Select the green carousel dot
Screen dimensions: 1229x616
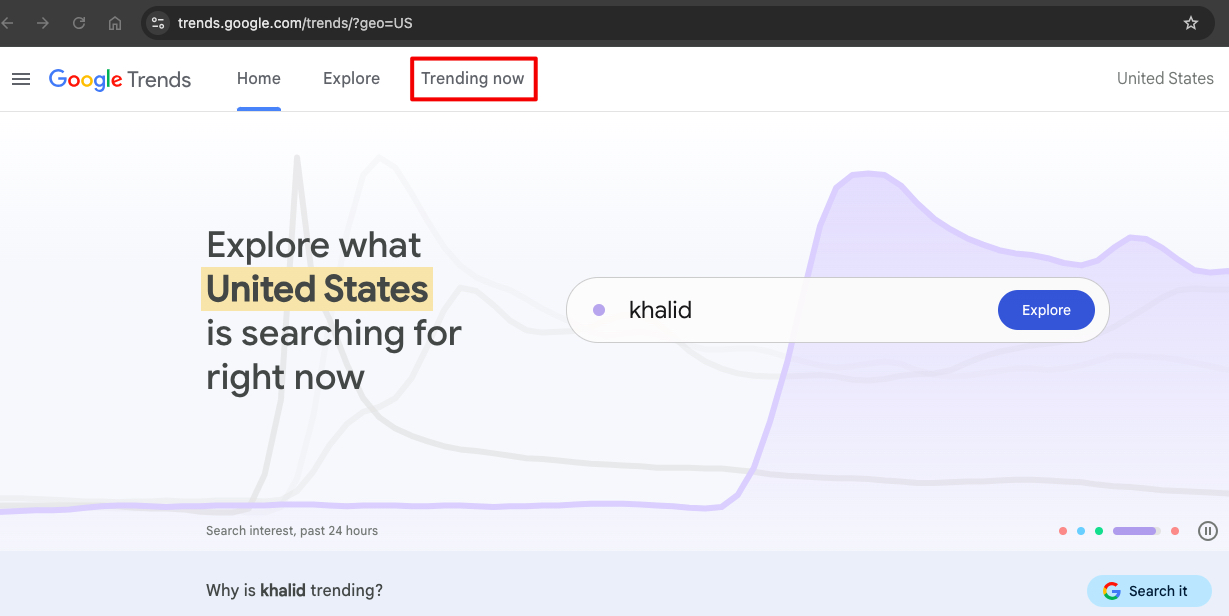click(1099, 531)
